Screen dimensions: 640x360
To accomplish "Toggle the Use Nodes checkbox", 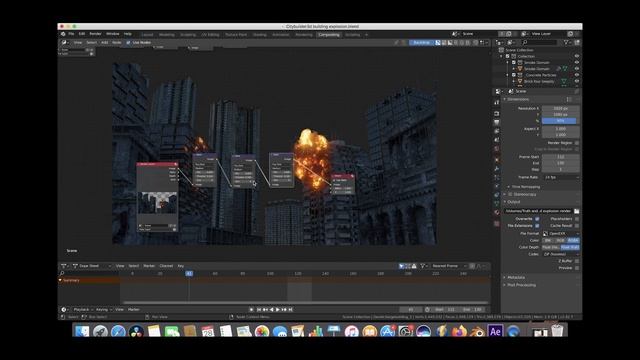I will pos(128,42).
